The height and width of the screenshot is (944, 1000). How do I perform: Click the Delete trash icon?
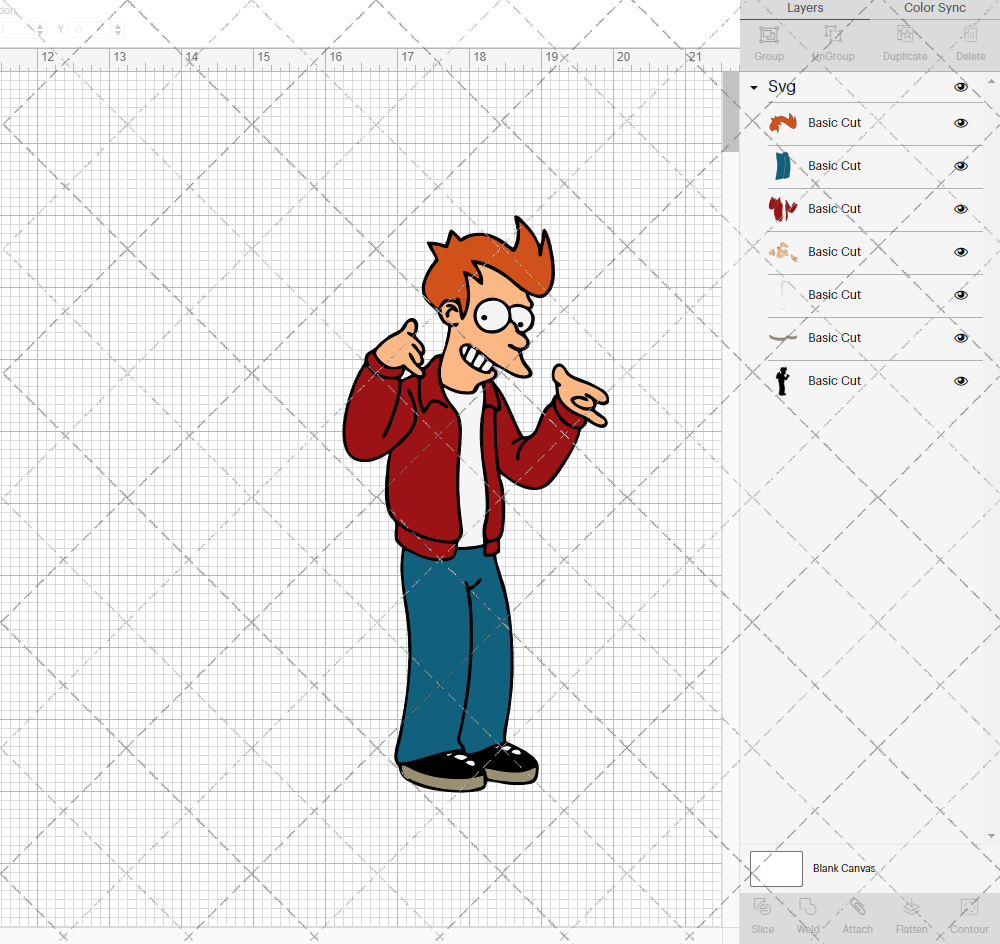[970, 34]
